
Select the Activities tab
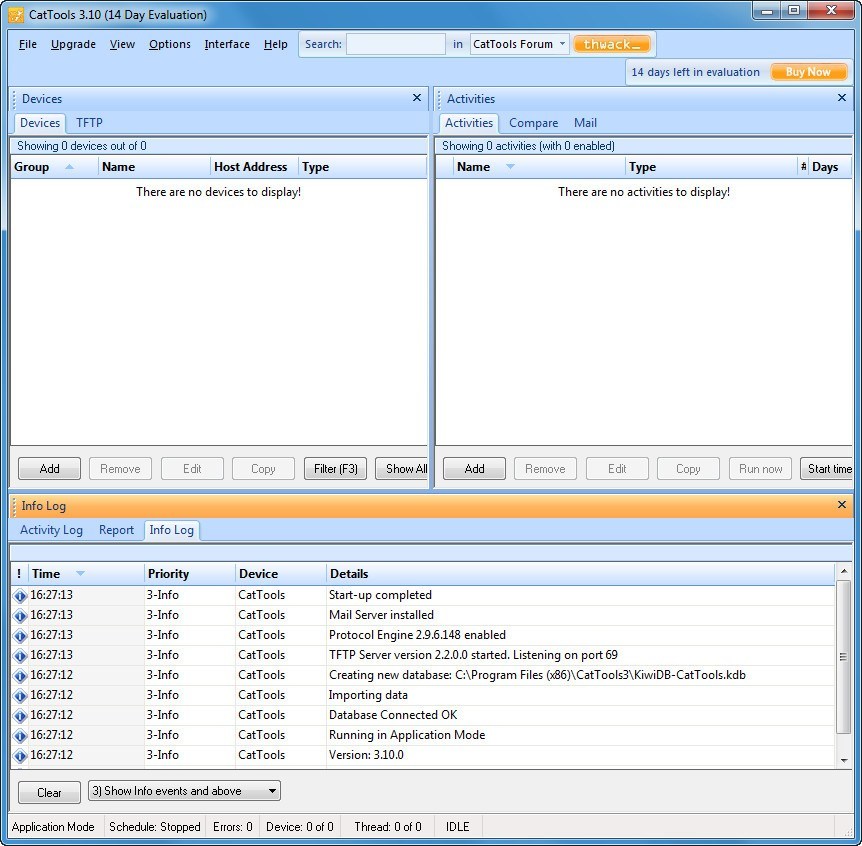coord(468,123)
